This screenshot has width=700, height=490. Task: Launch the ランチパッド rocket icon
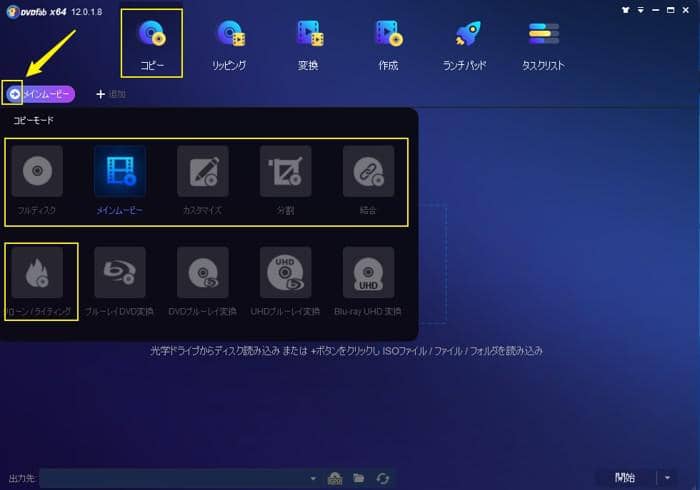(466, 43)
